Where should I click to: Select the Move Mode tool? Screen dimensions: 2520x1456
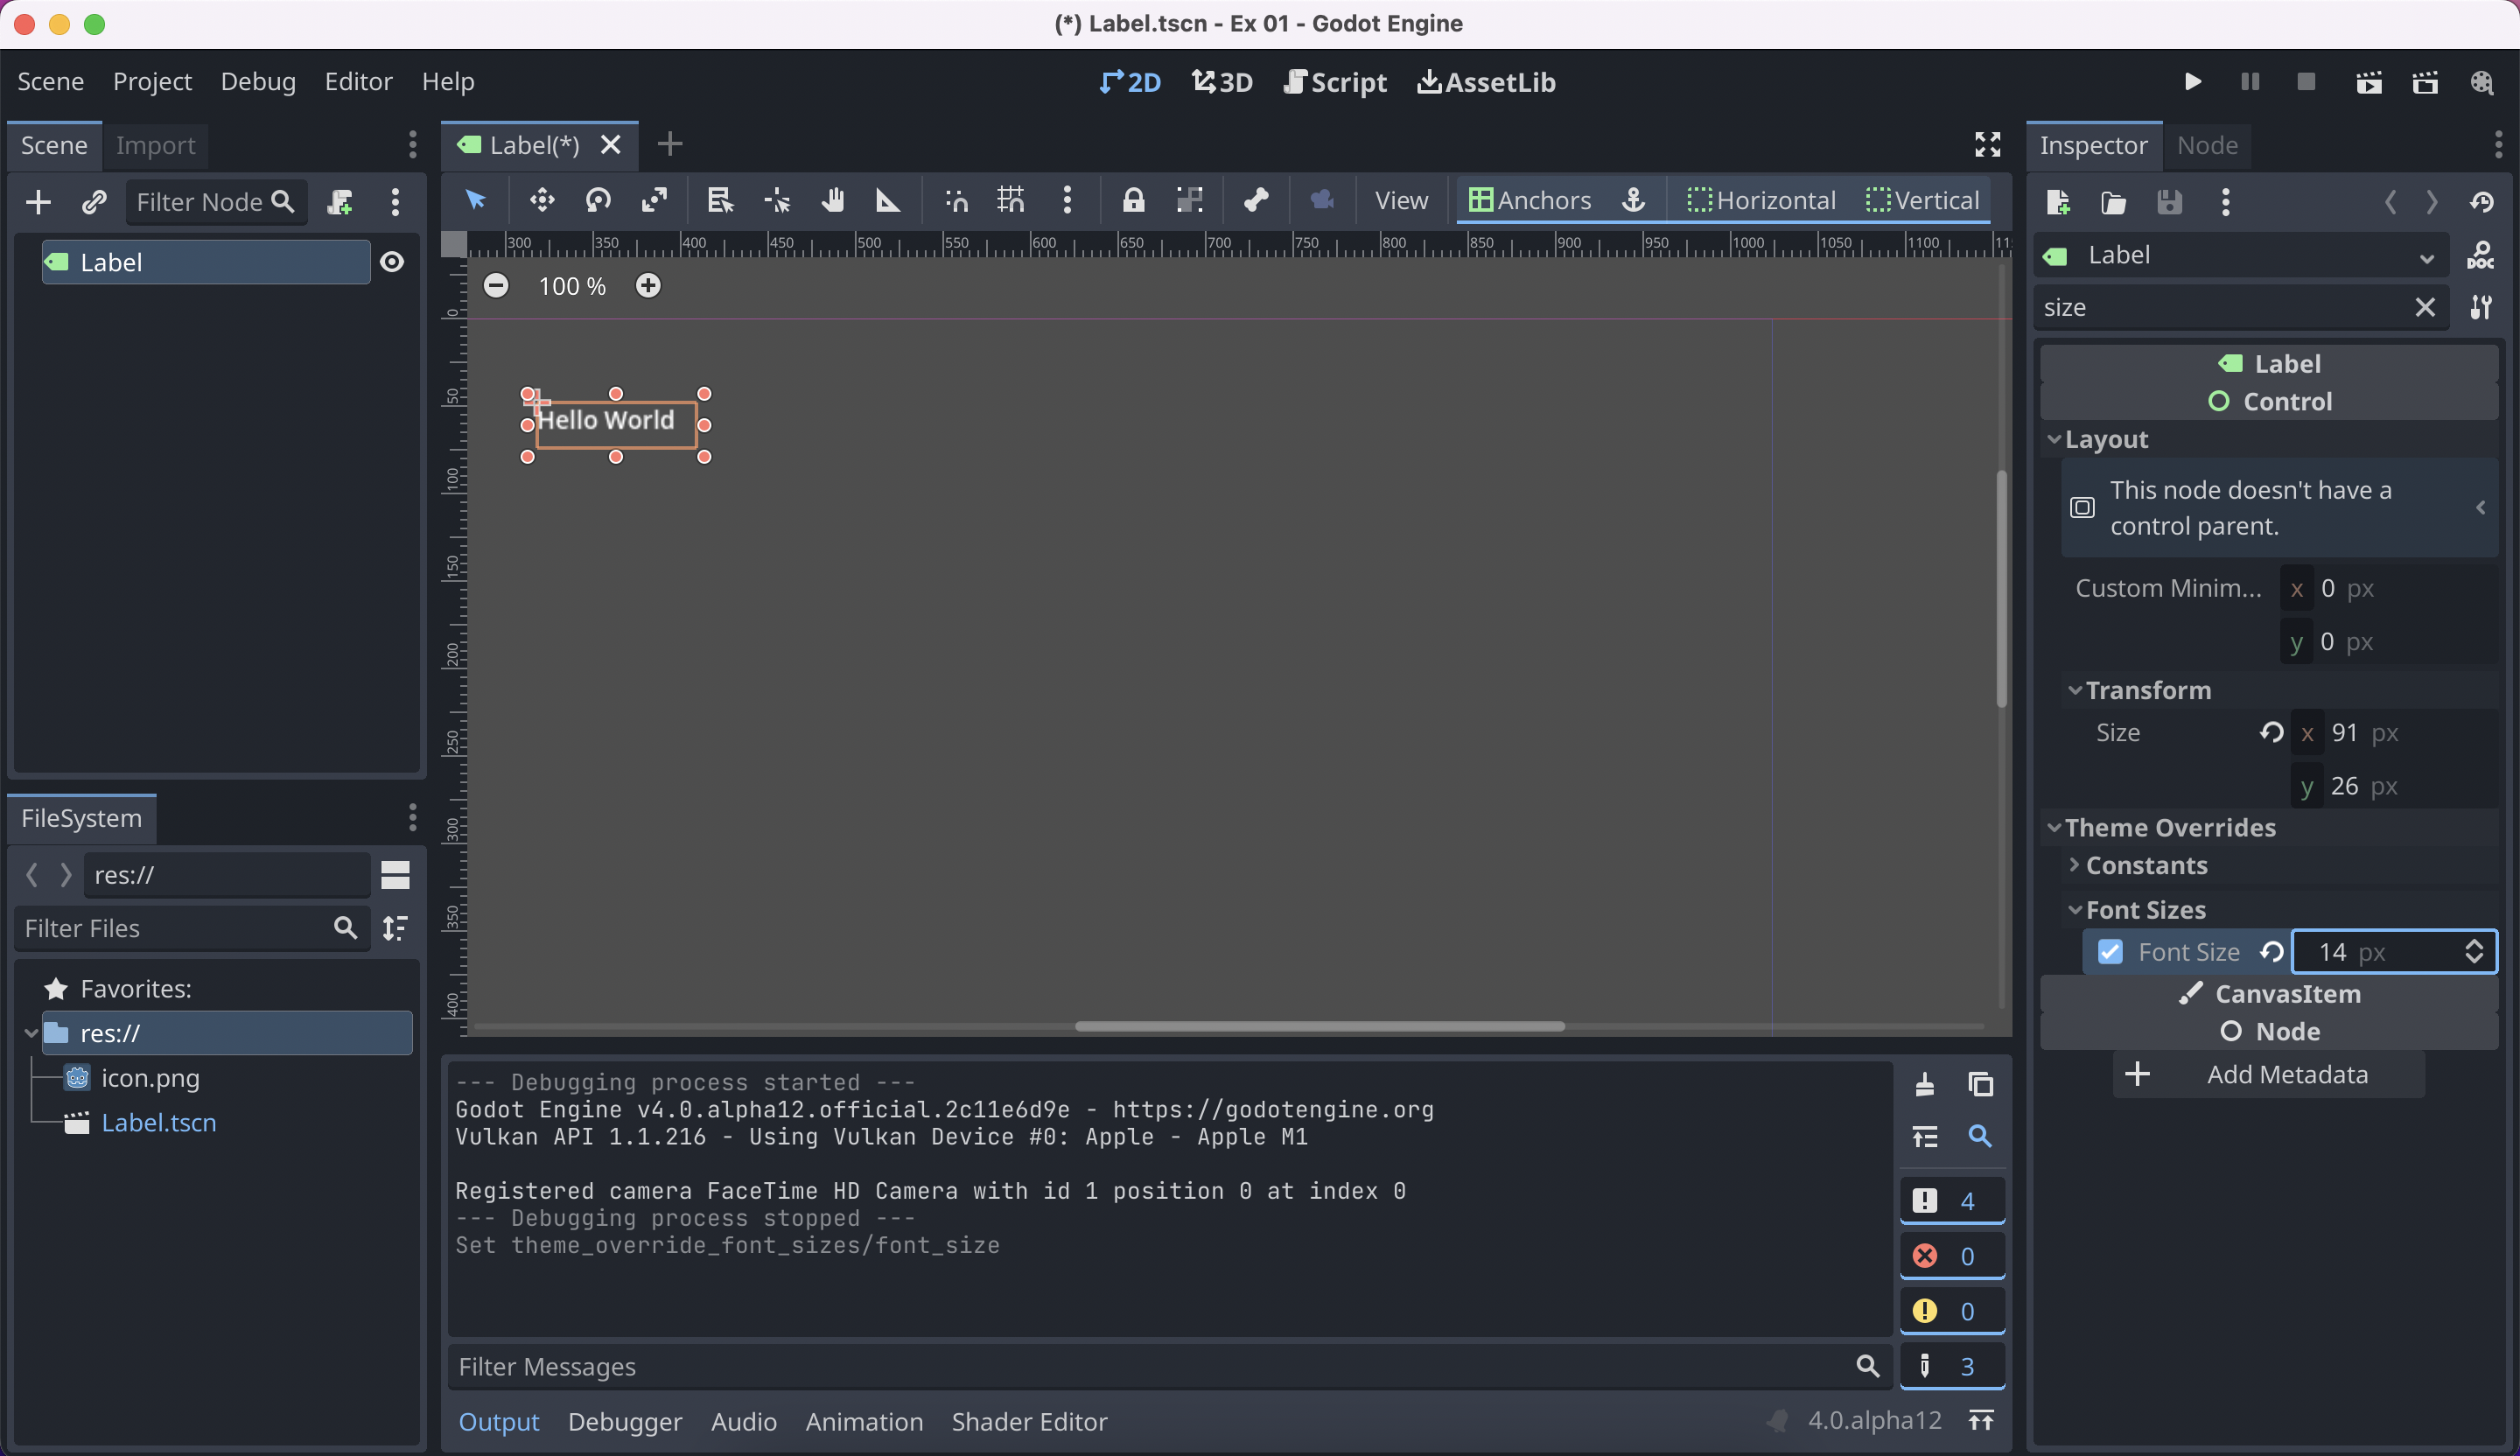[x=541, y=200]
